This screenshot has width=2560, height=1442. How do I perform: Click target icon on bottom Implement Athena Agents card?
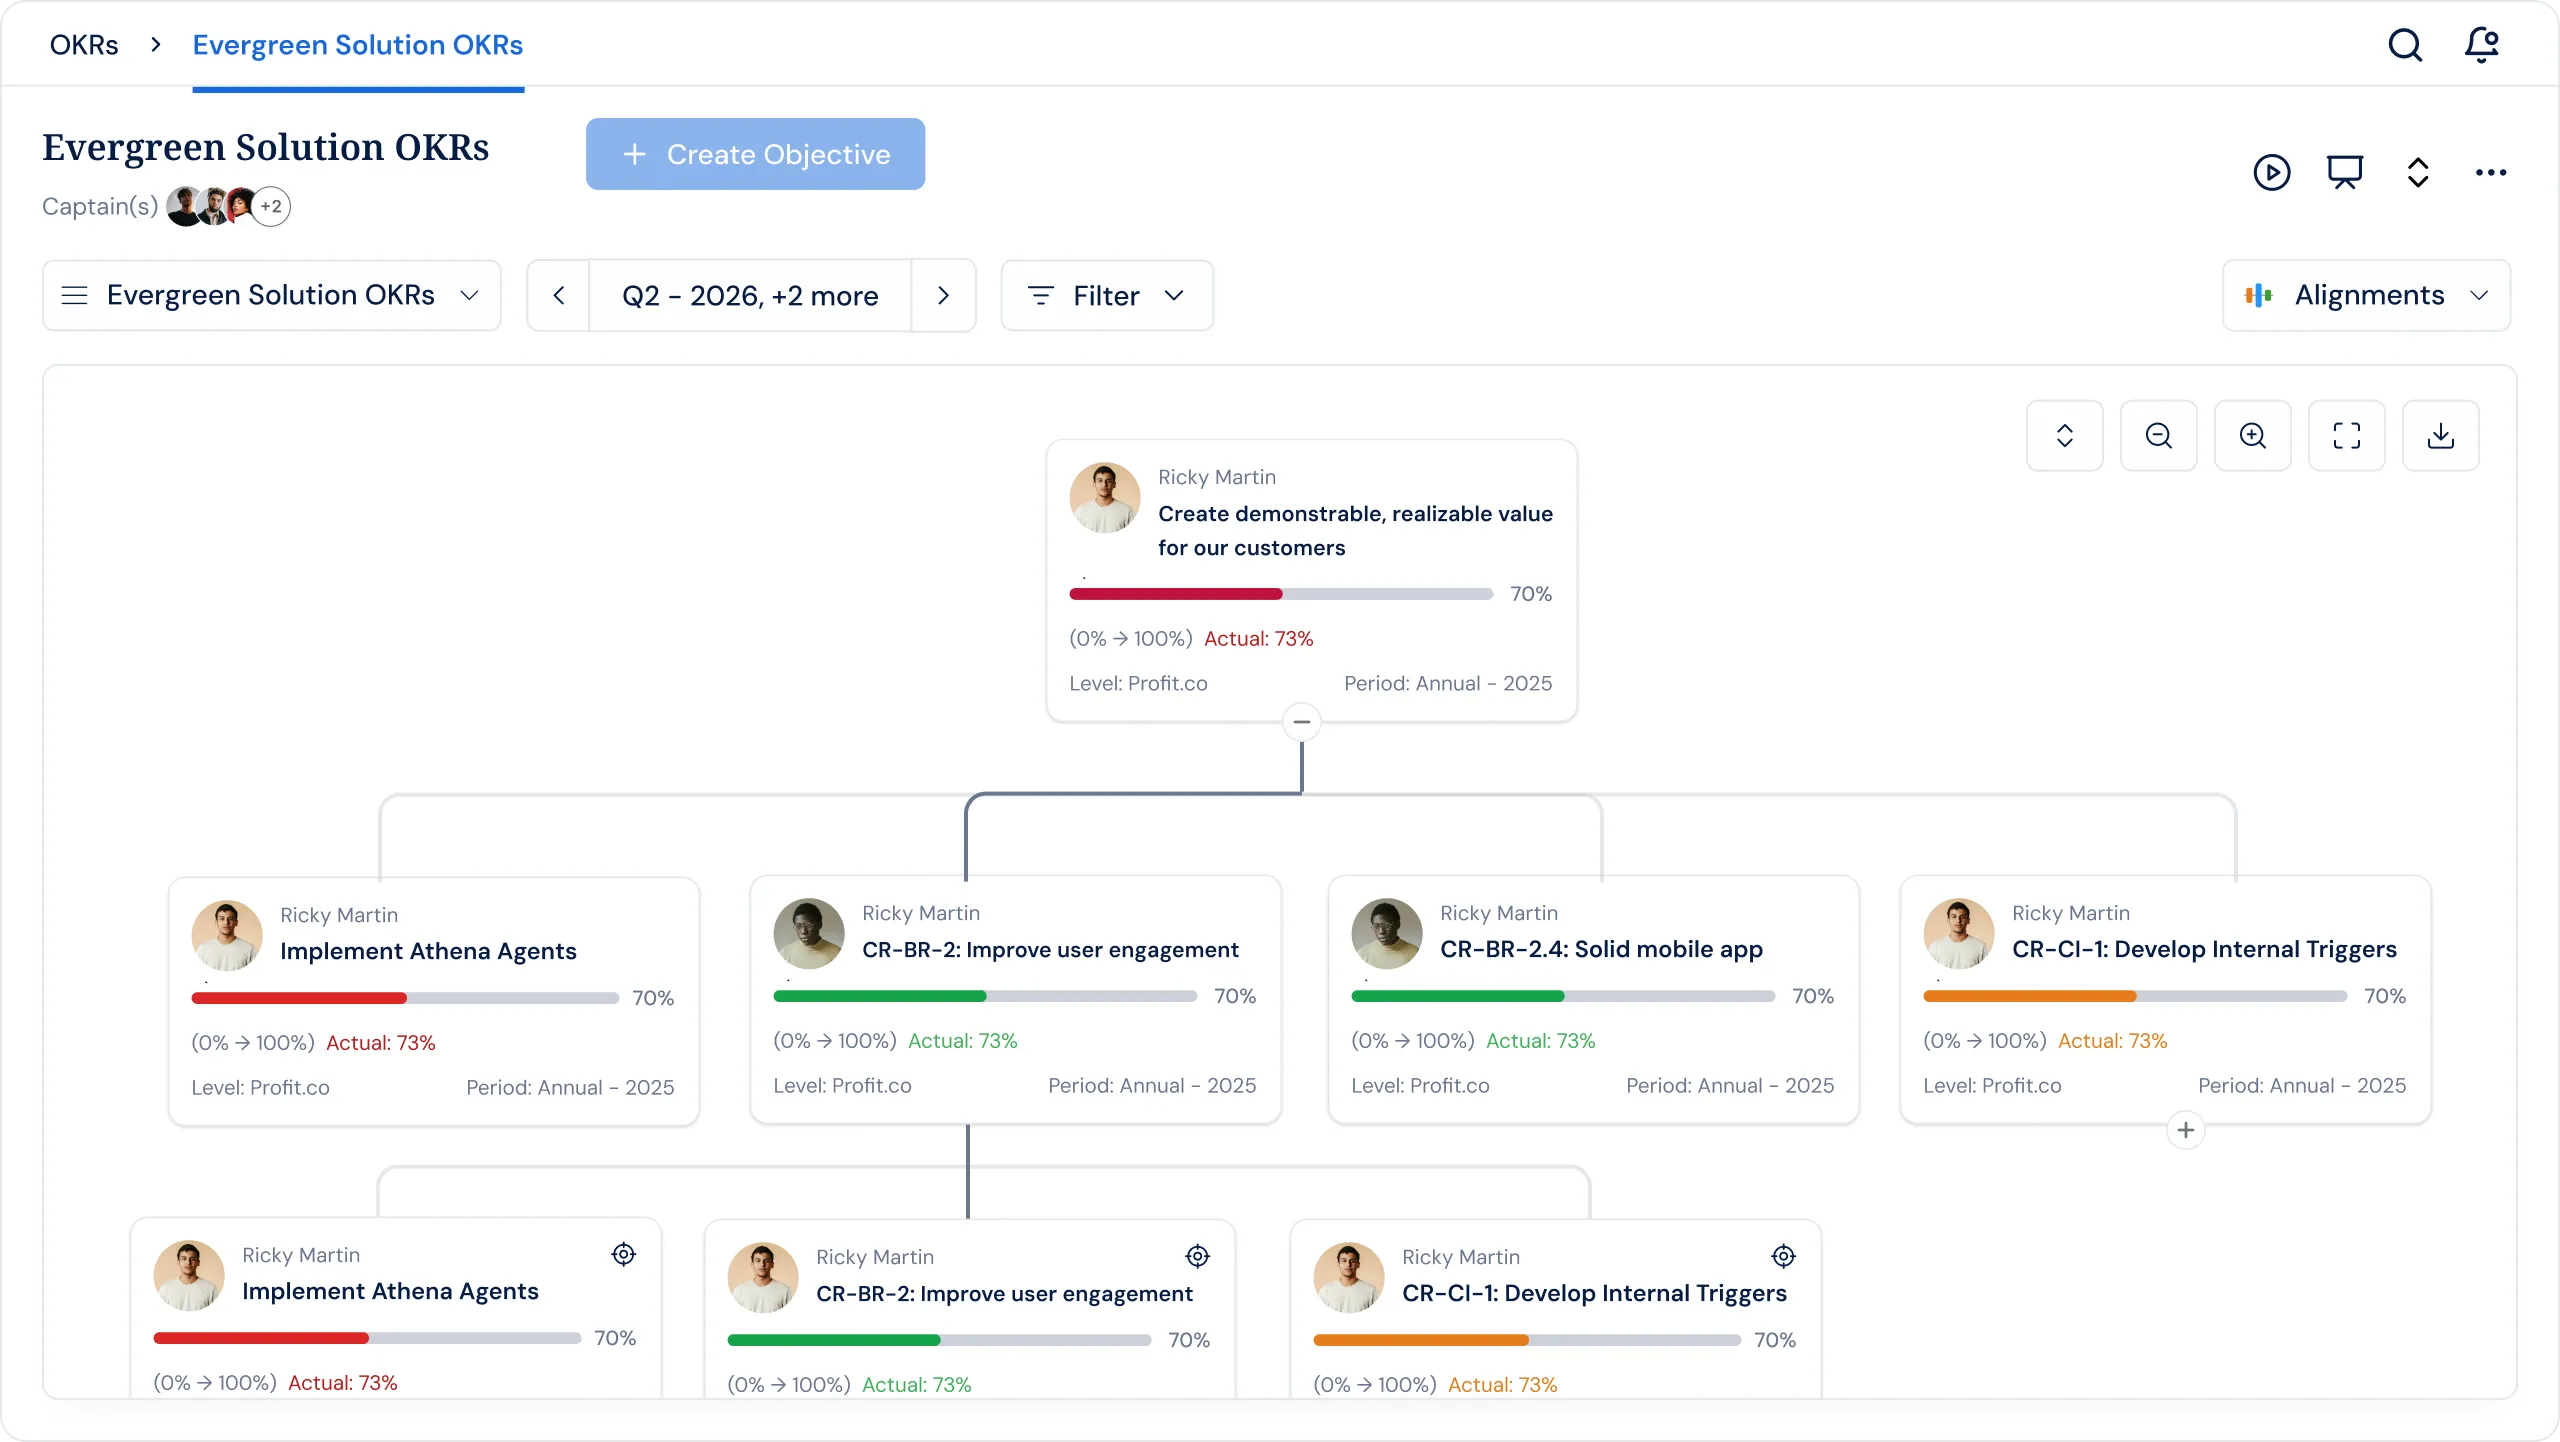click(x=624, y=1254)
